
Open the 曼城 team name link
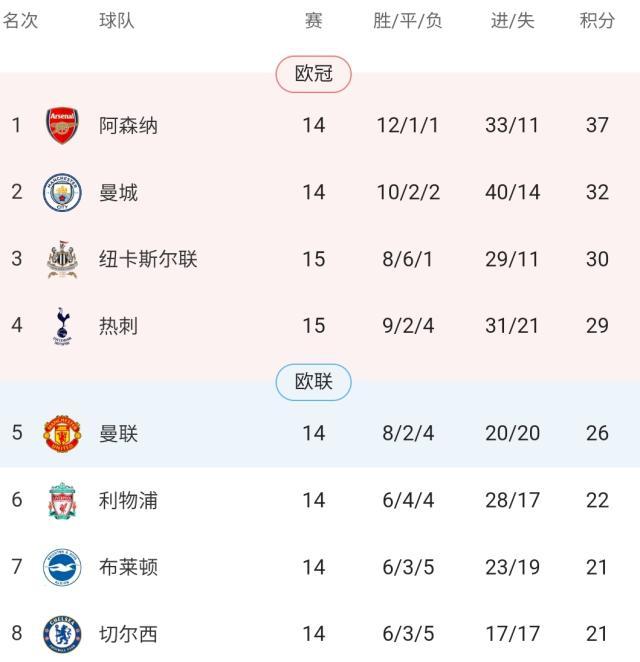pos(118,192)
